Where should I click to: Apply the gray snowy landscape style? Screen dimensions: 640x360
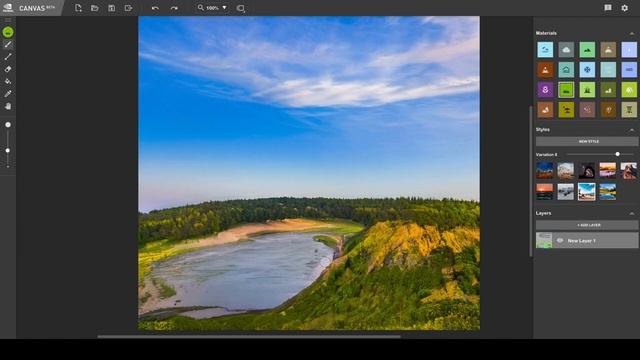click(x=566, y=191)
